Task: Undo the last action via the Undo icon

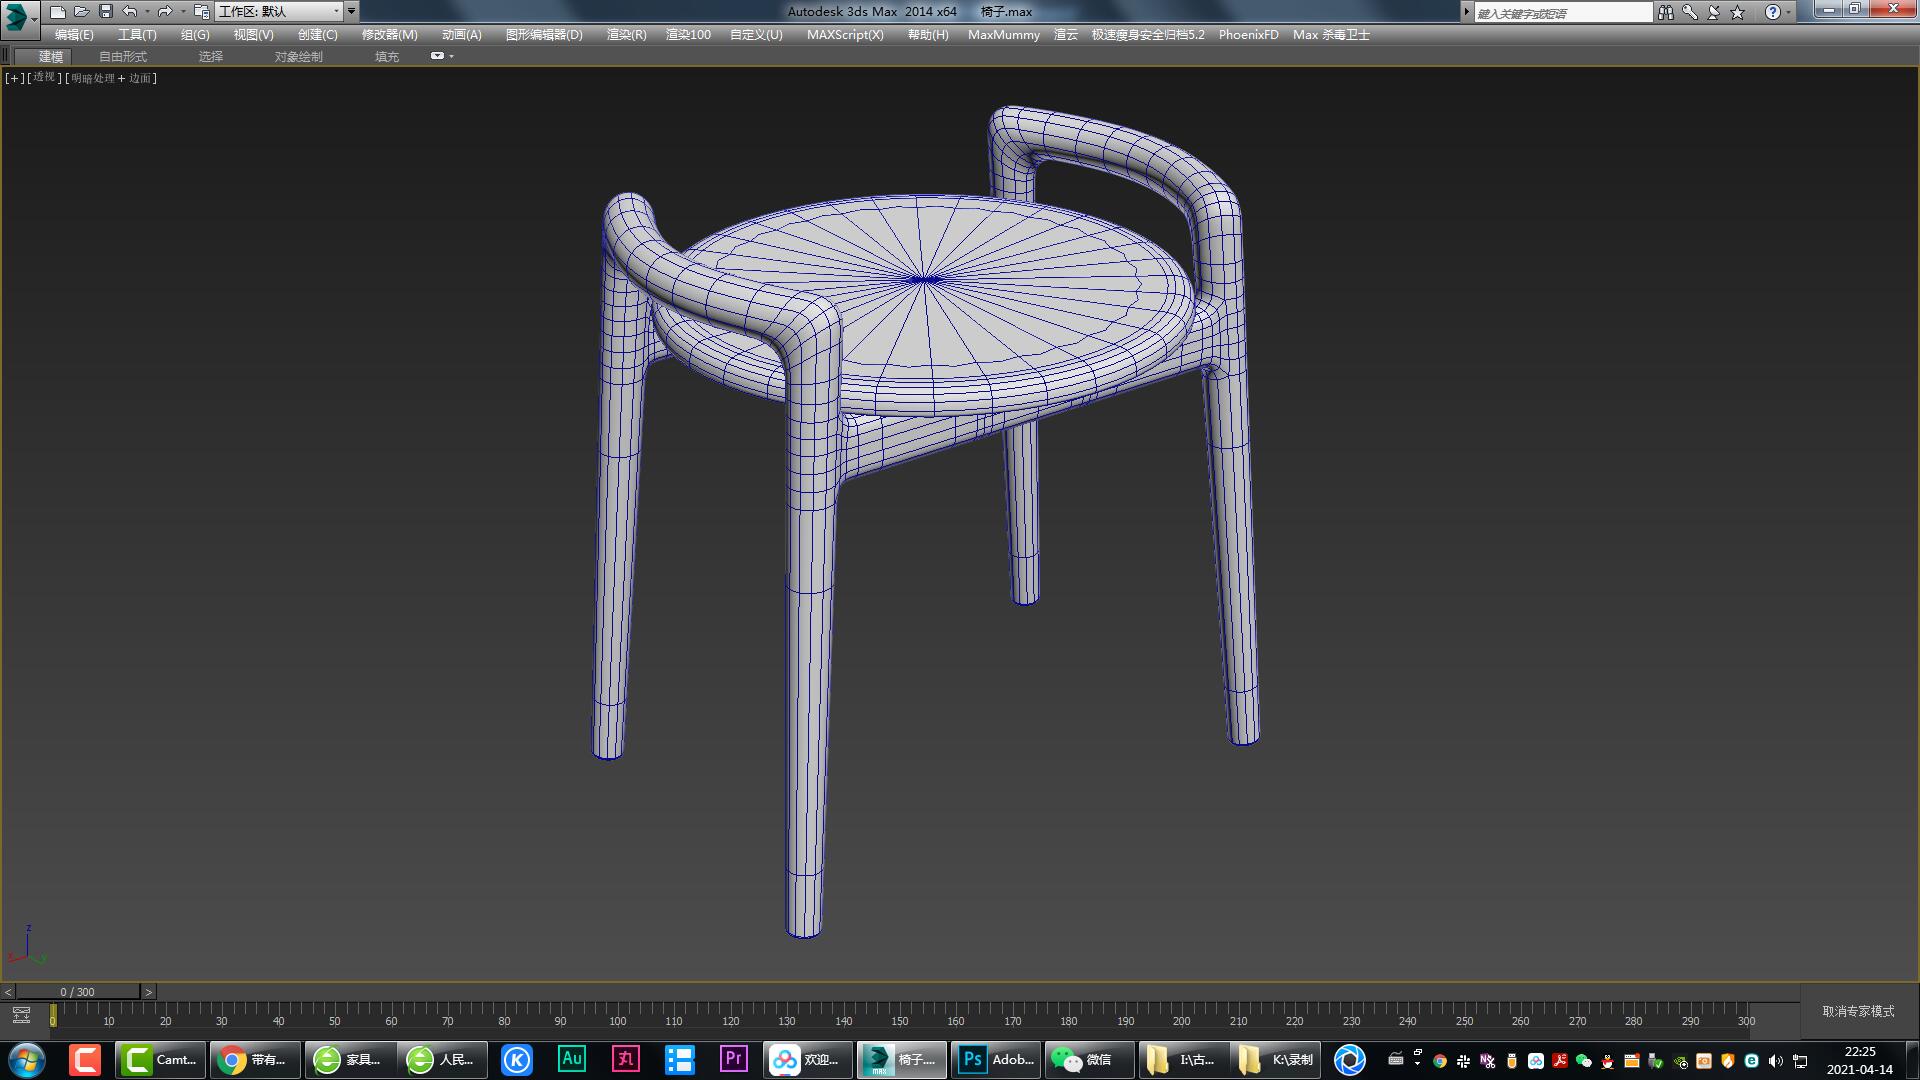Action: [129, 11]
